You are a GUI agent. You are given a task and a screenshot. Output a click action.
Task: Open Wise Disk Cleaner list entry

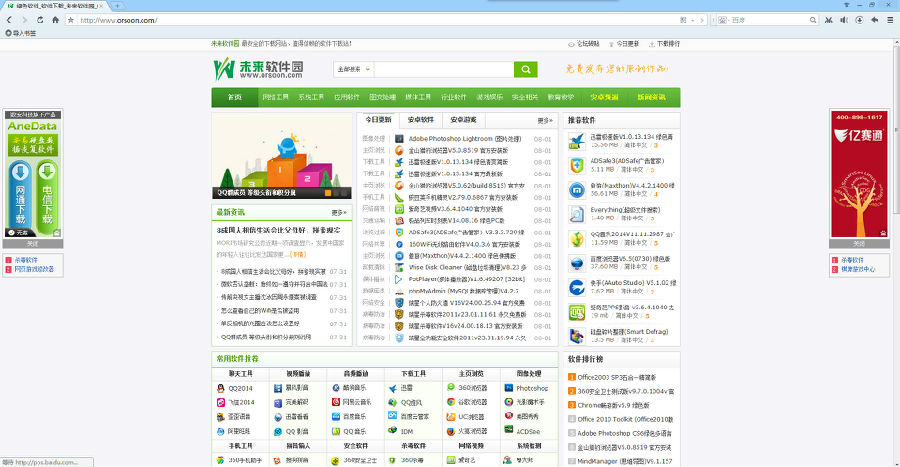(467, 267)
